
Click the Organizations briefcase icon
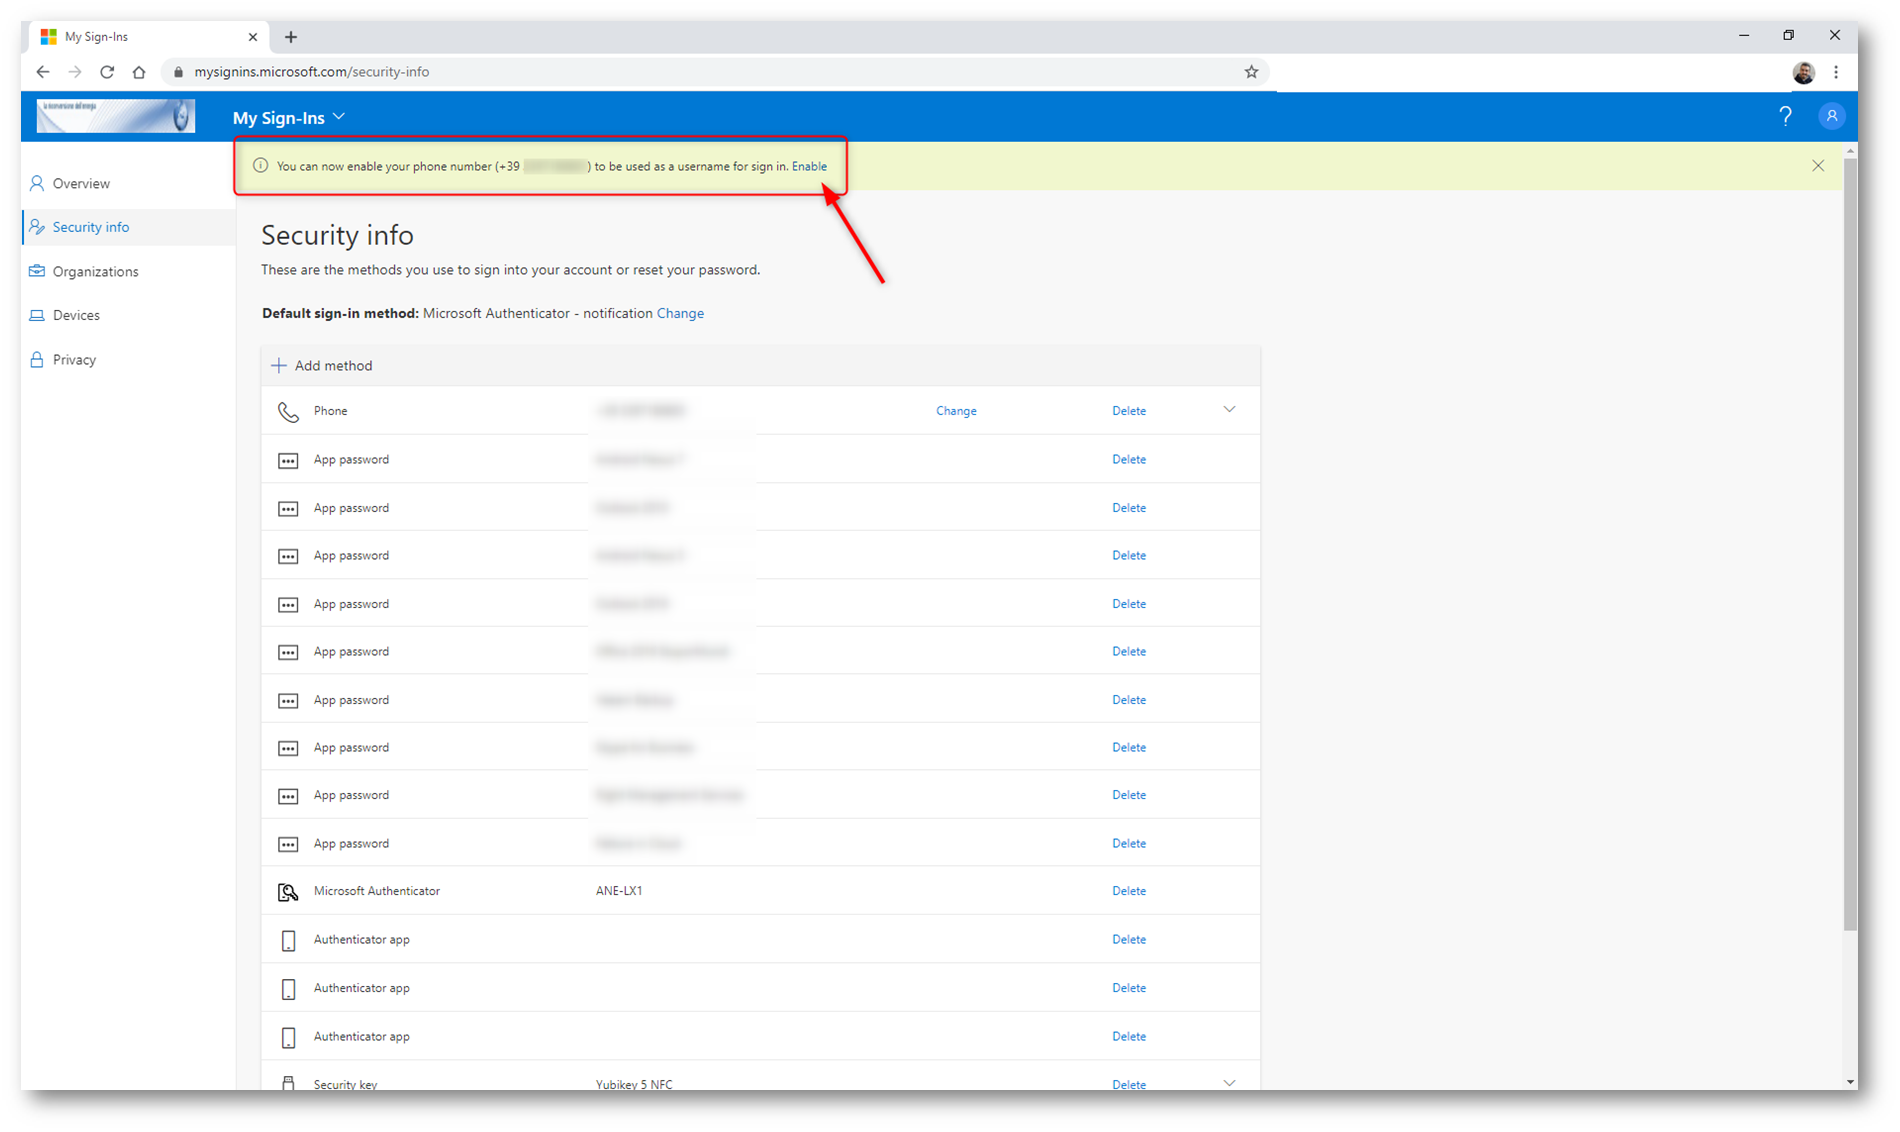[x=37, y=272]
